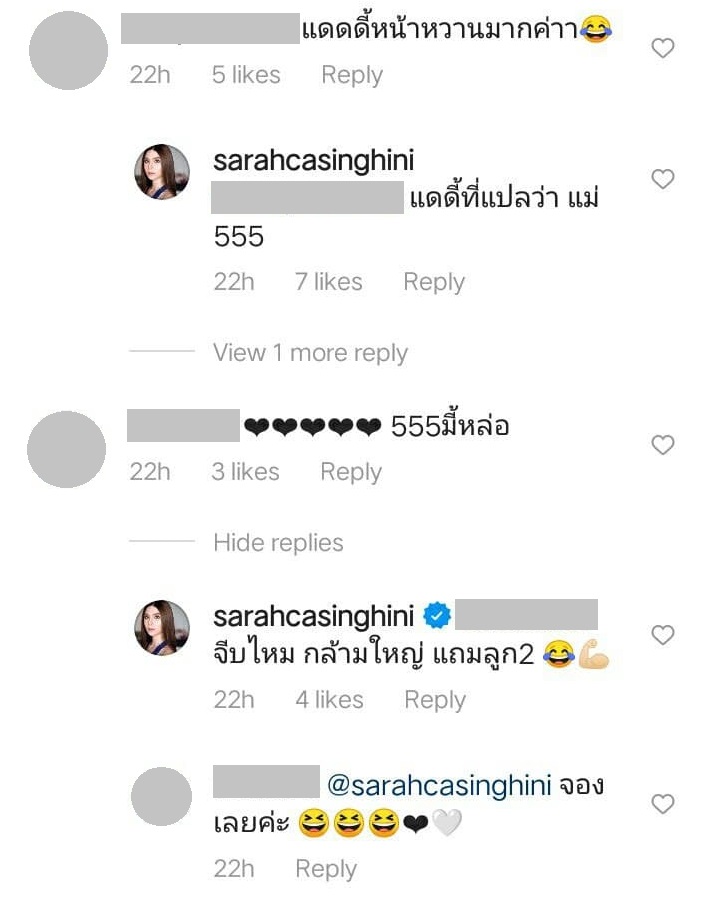Reply to the last comment in thread

tap(325, 869)
